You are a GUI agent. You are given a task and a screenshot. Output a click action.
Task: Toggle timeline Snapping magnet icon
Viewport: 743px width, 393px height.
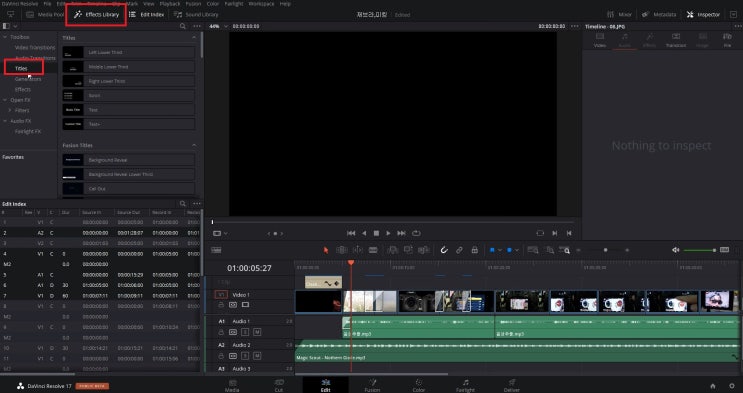(444, 250)
